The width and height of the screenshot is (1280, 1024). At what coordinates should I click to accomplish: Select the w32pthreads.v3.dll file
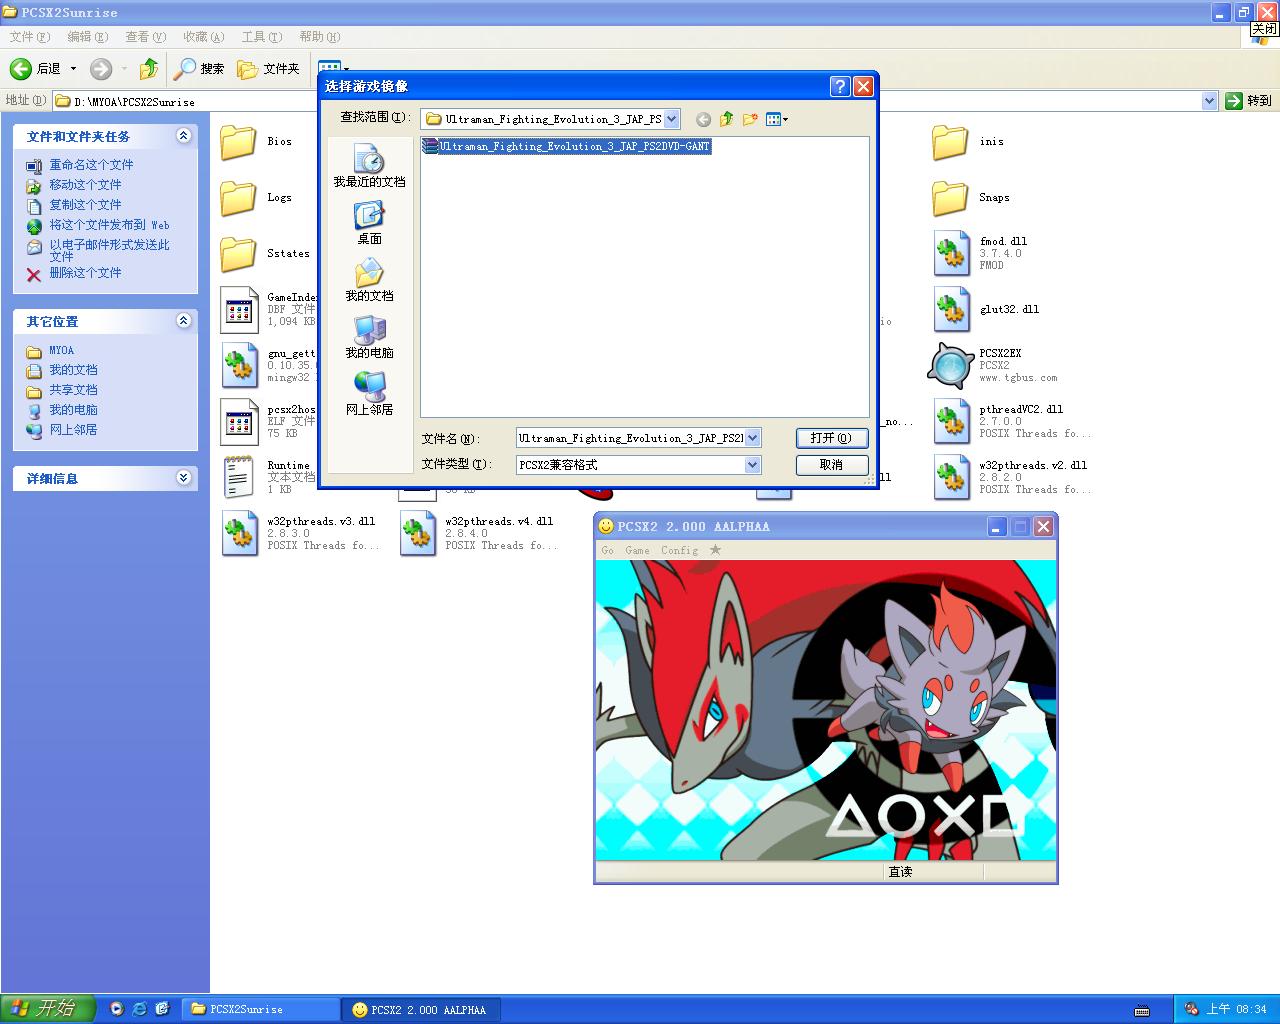(299, 534)
